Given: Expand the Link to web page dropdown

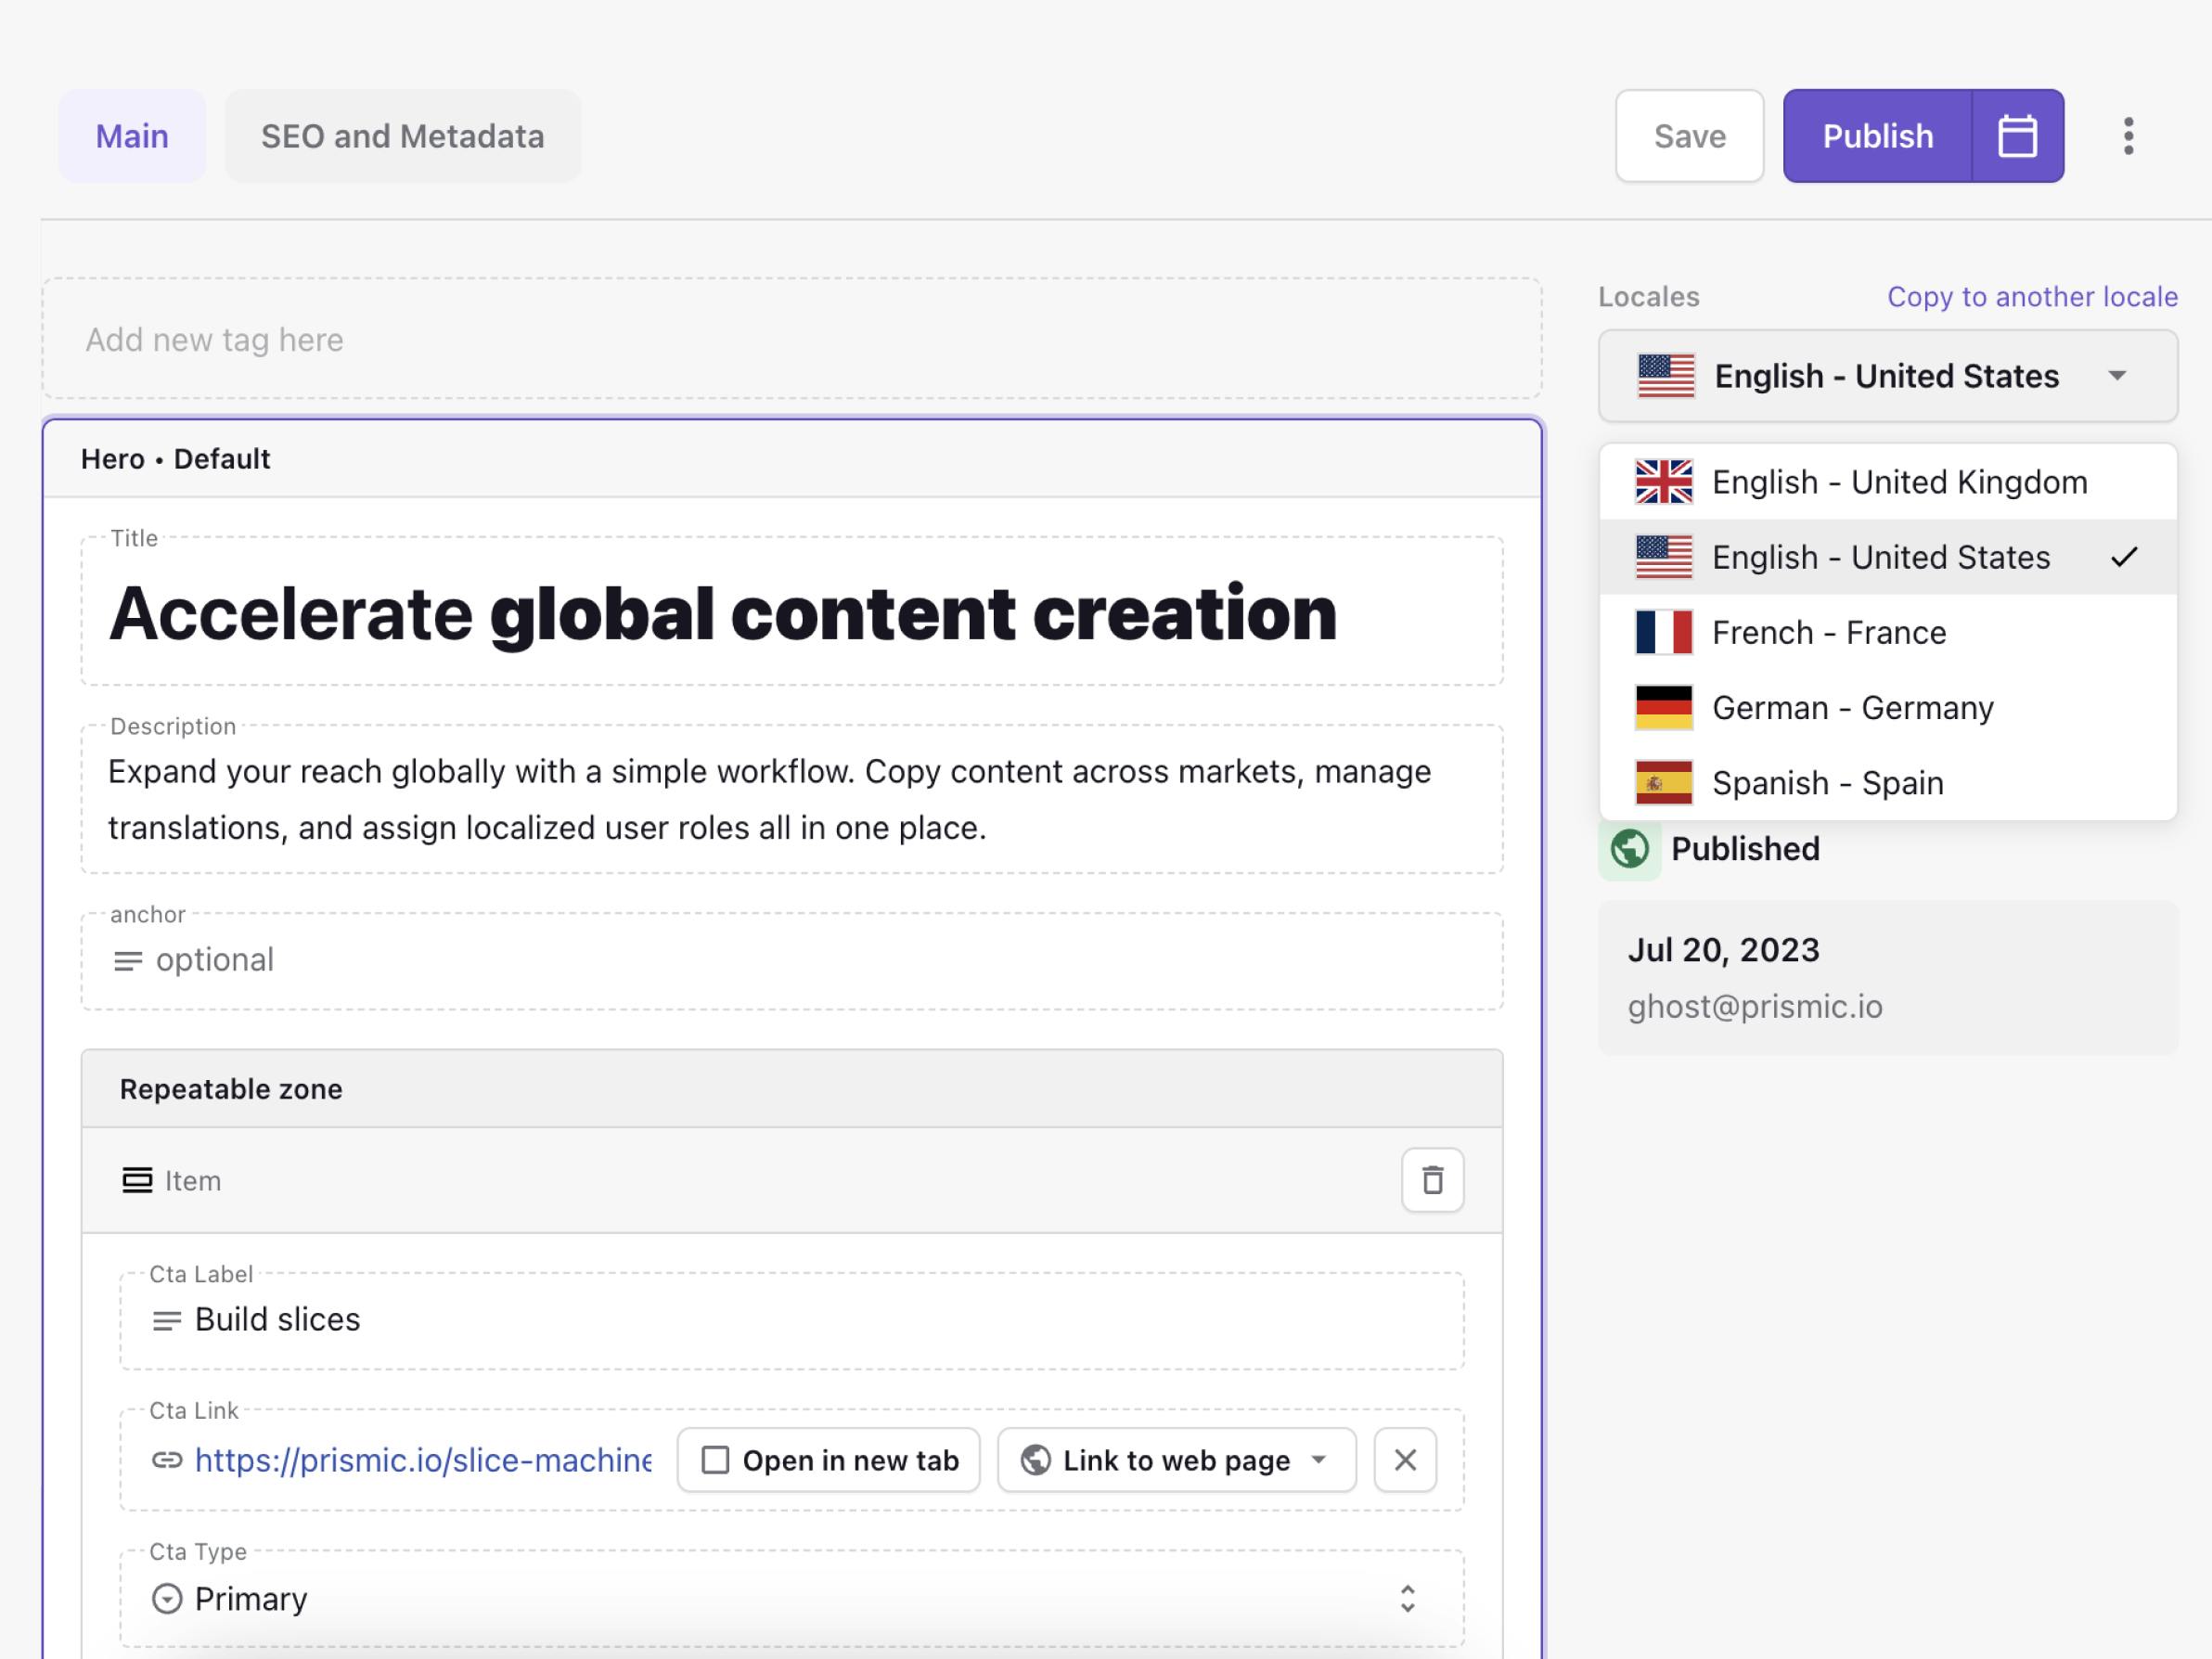Looking at the screenshot, I should [x=1176, y=1460].
